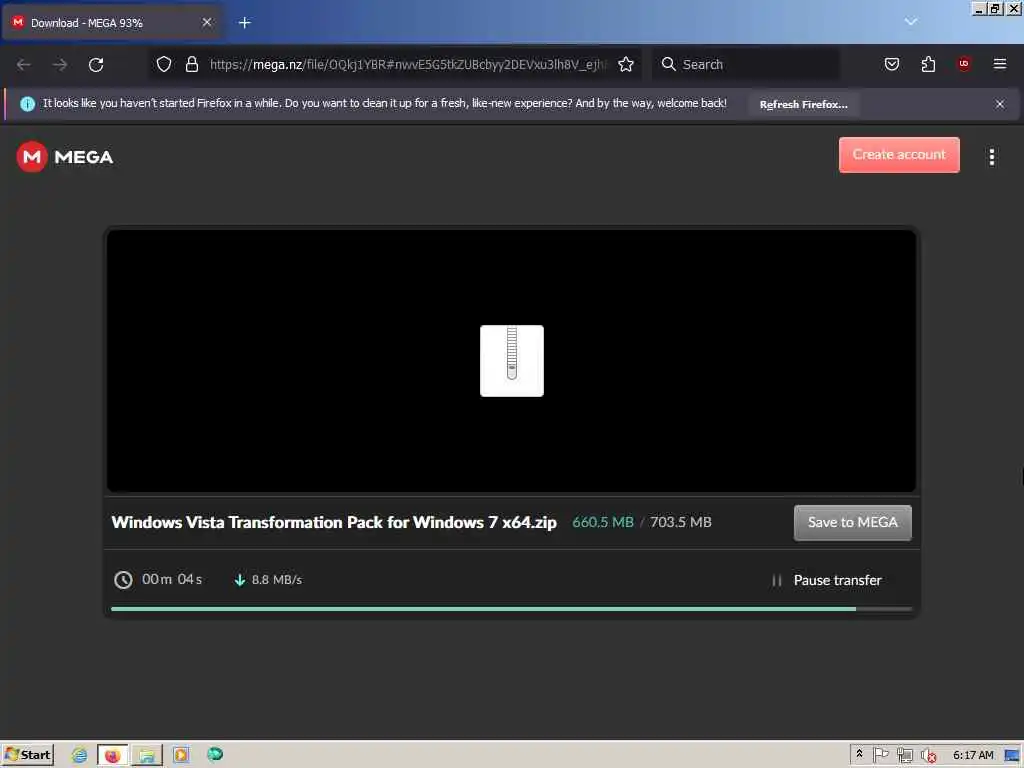Click the Save to MEGA button
Screen dimensions: 1024x768
852,522
